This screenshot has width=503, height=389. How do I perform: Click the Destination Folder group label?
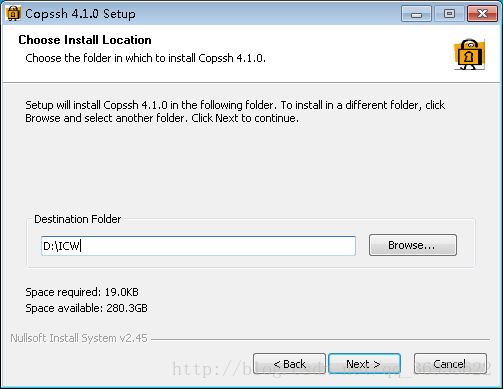(78, 219)
